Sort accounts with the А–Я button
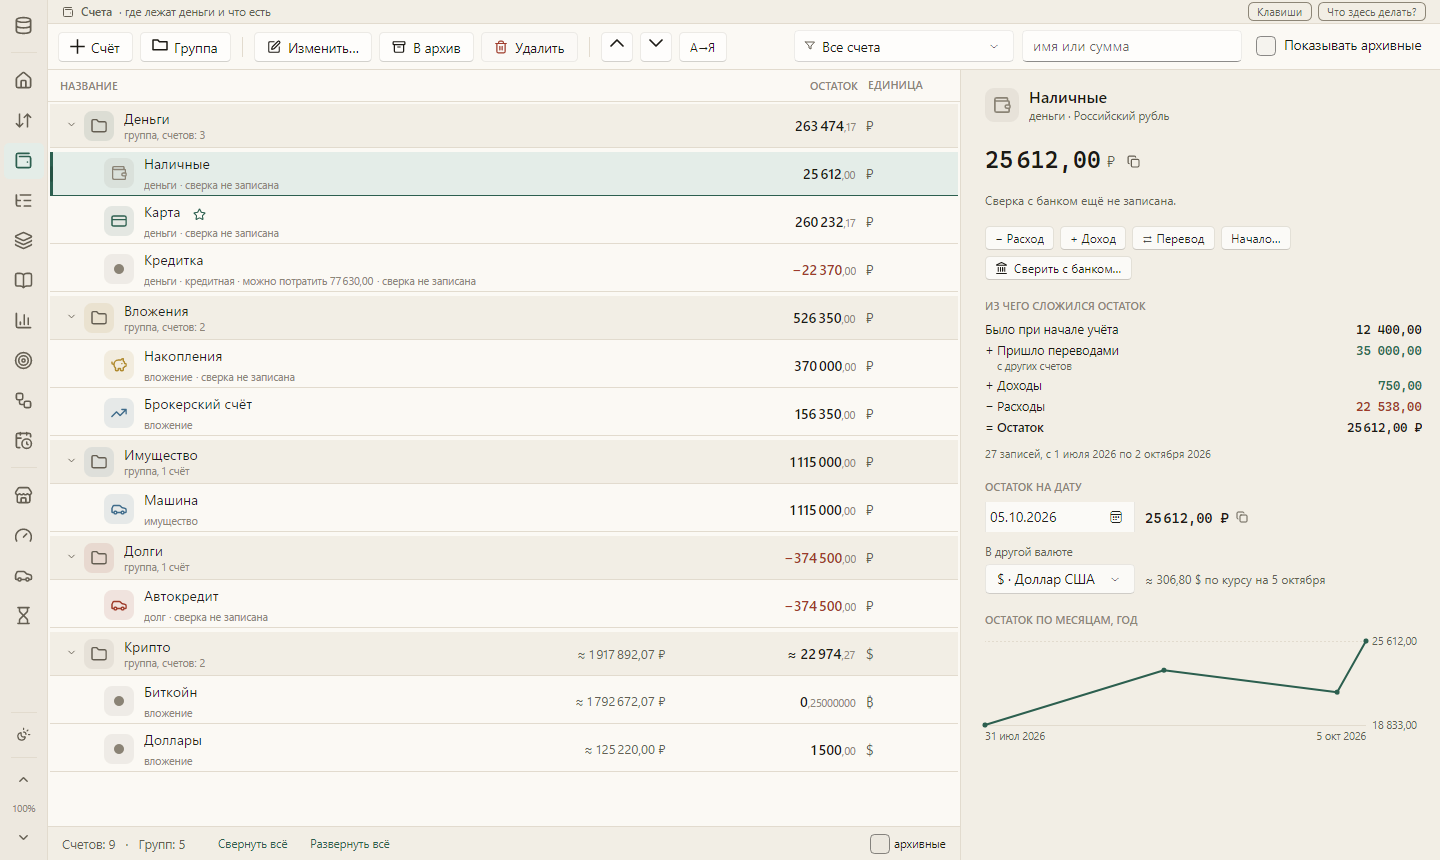Screen dimensions: 1440x860 (x=703, y=47)
